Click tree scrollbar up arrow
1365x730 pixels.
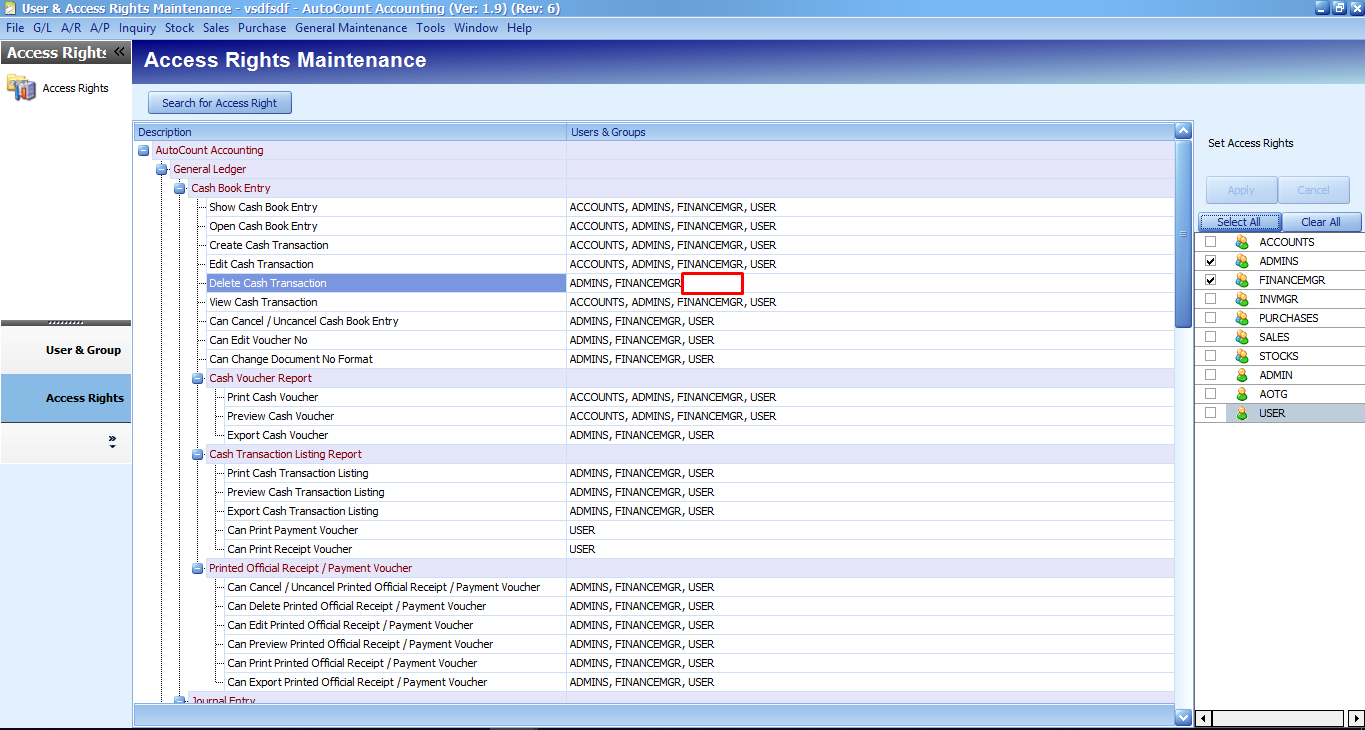[1183, 131]
